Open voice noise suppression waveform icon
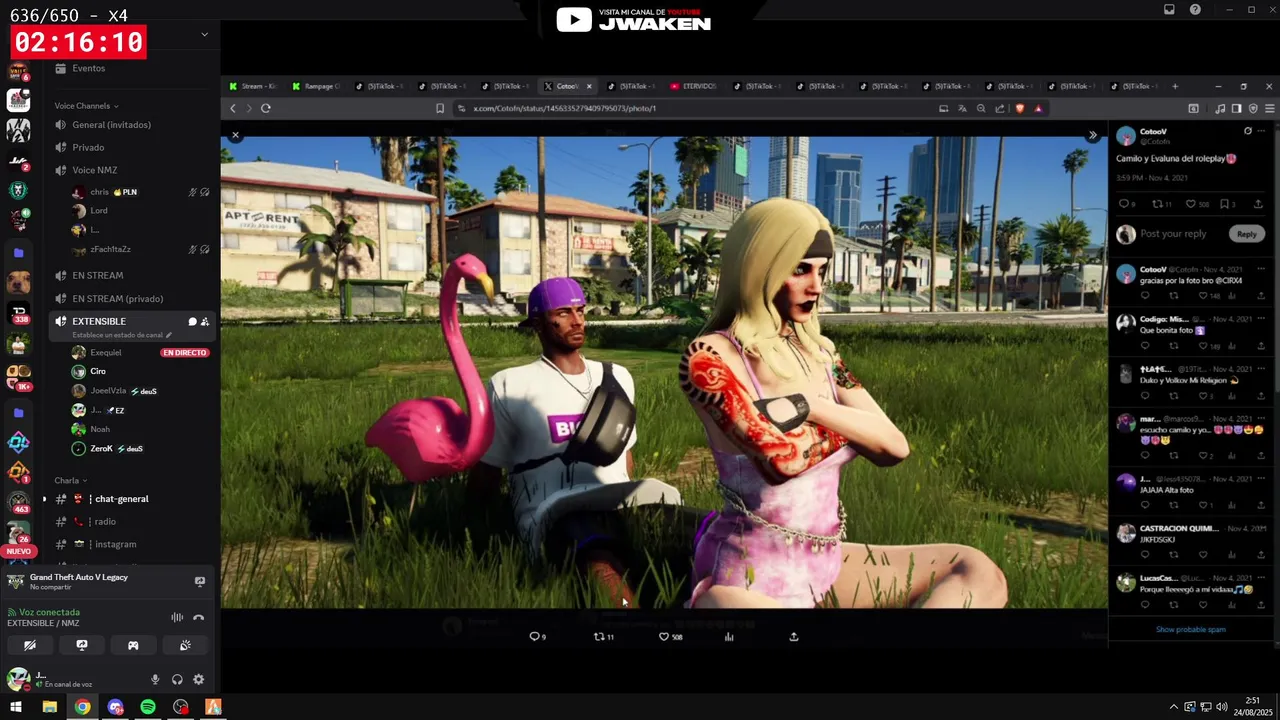This screenshot has width=1280, height=720. click(177, 618)
